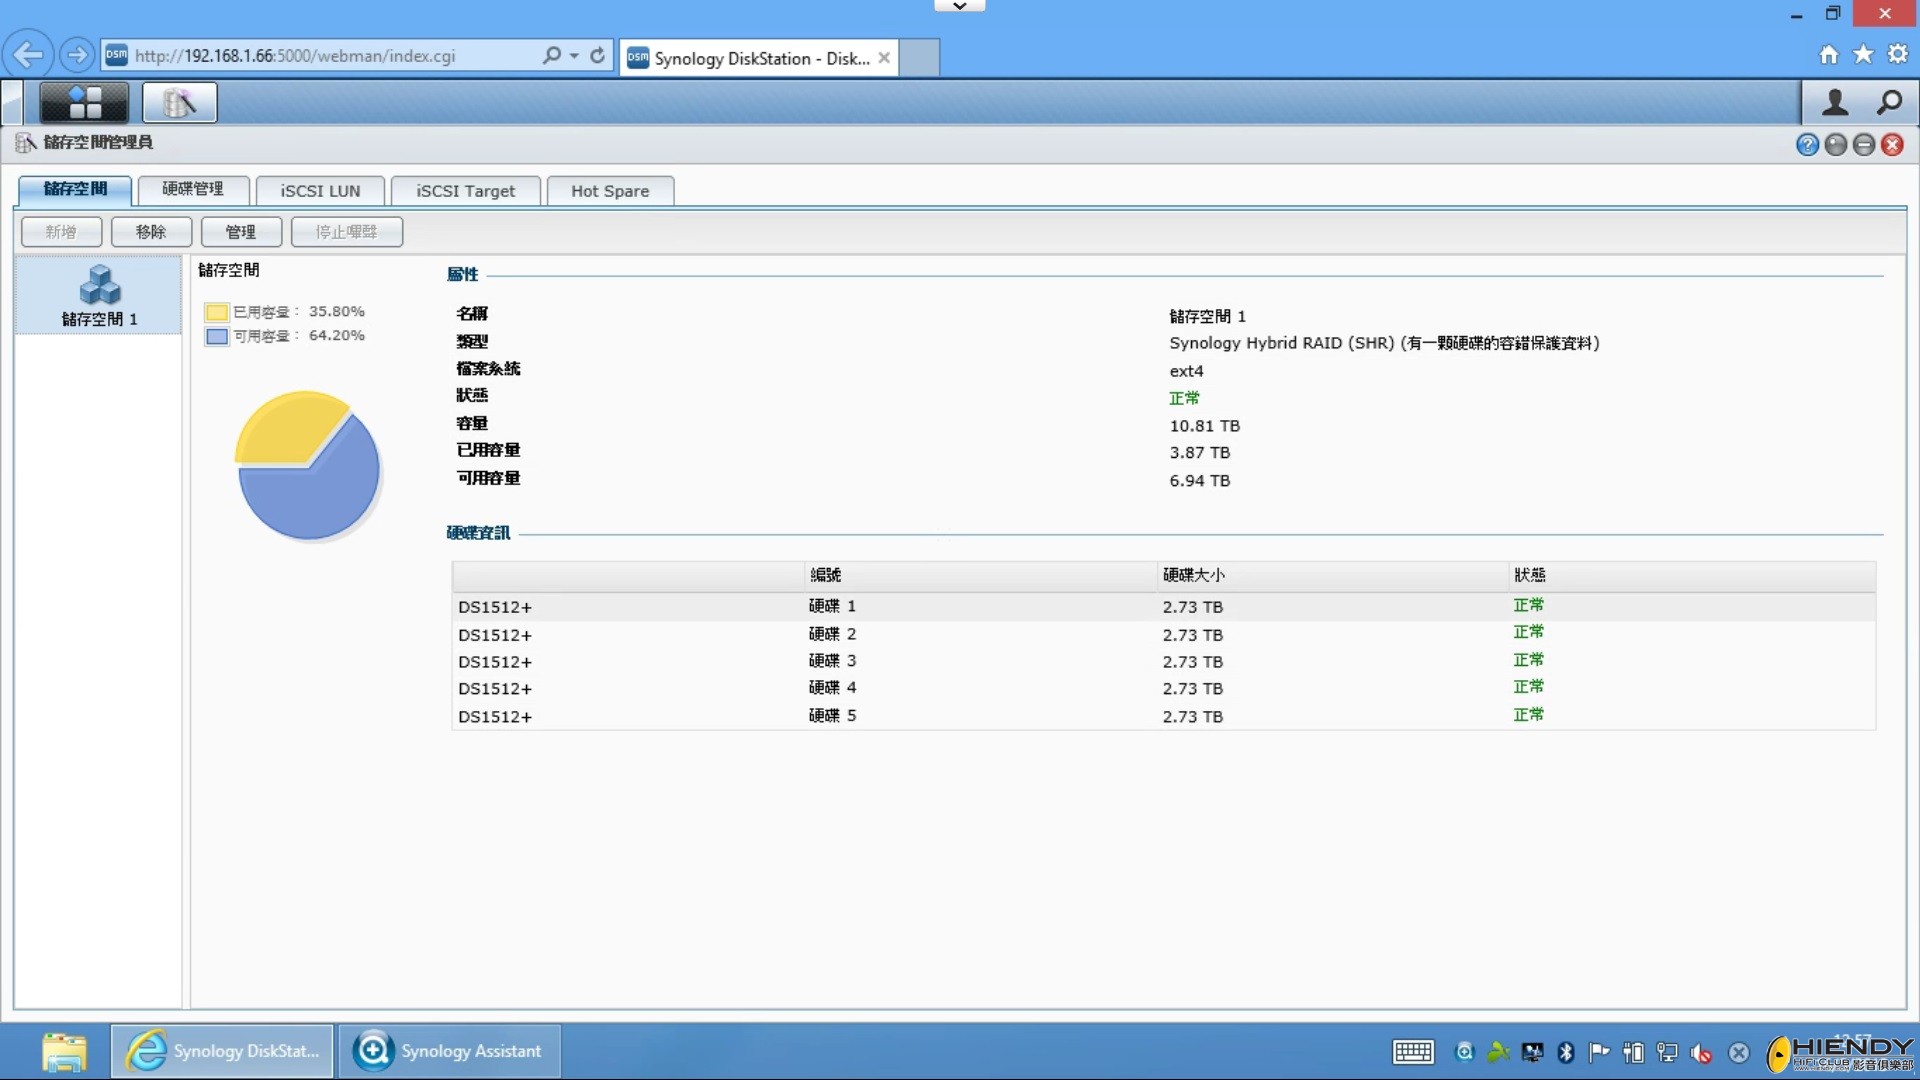Click the 移除 button

(x=151, y=232)
